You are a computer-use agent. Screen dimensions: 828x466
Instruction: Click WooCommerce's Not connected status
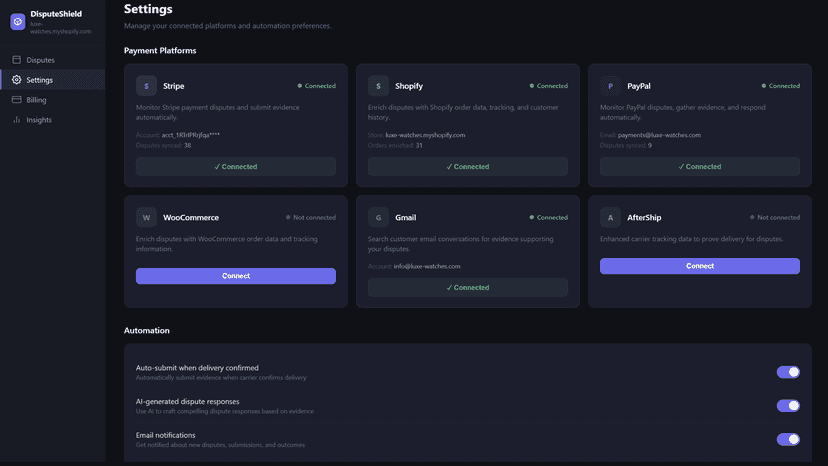point(310,217)
